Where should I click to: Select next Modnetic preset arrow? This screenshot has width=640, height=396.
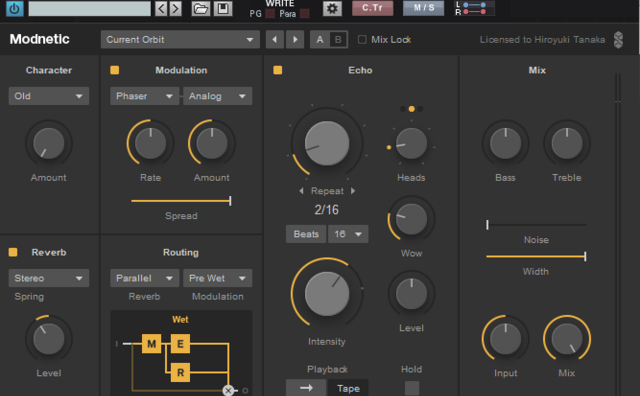tap(295, 40)
